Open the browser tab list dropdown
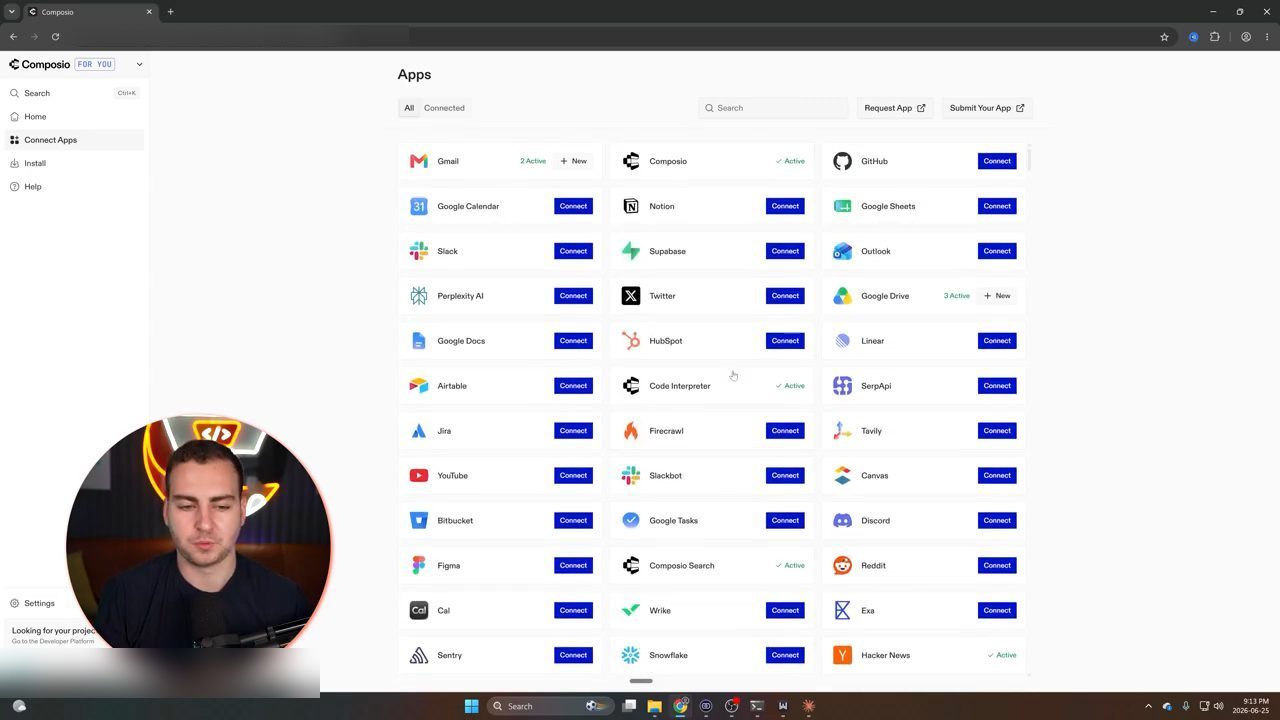The height and width of the screenshot is (720, 1280). tap(12, 12)
